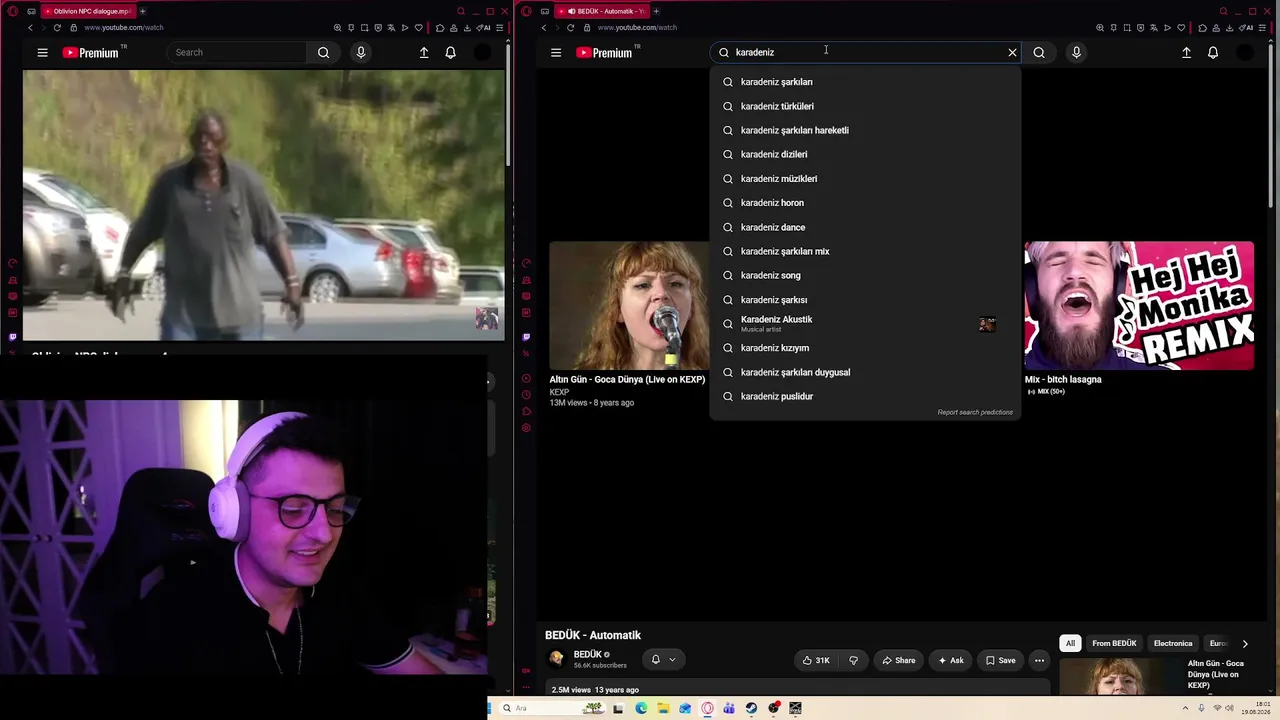
Task: Open a new tab in the right browser window
Action: pyautogui.click(x=656, y=11)
